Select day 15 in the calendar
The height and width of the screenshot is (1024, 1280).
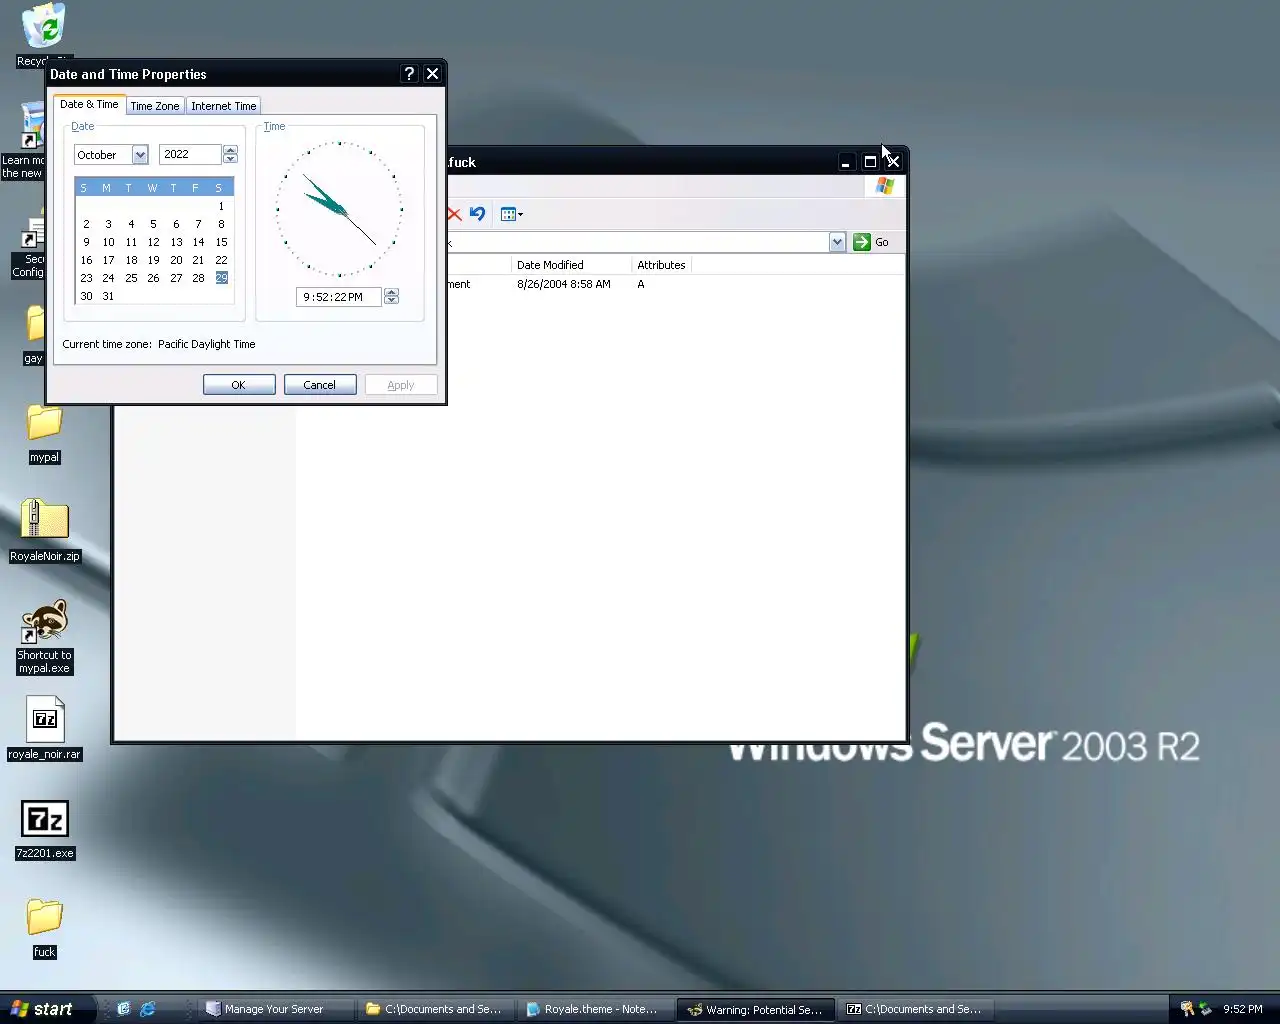221,242
